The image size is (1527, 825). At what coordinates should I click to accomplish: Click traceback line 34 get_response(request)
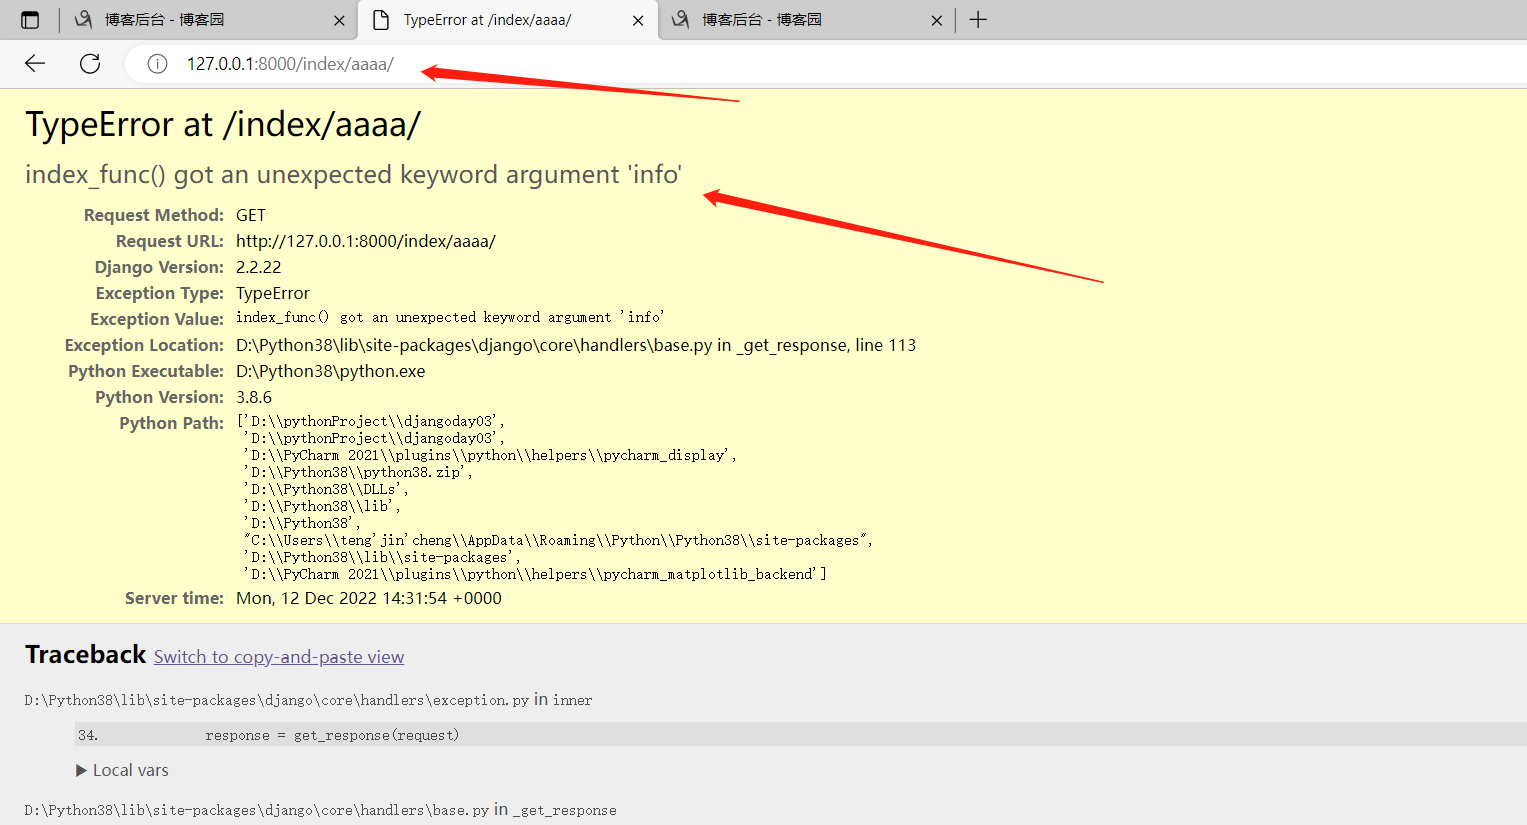pos(800,735)
